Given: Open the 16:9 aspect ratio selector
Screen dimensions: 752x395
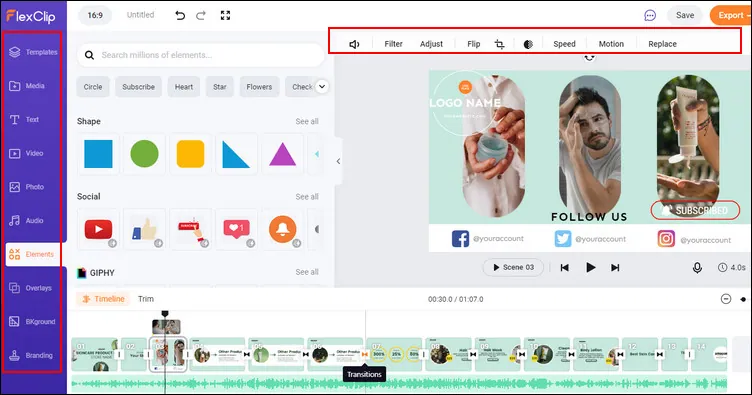Looking at the screenshot, I should 95,15.
